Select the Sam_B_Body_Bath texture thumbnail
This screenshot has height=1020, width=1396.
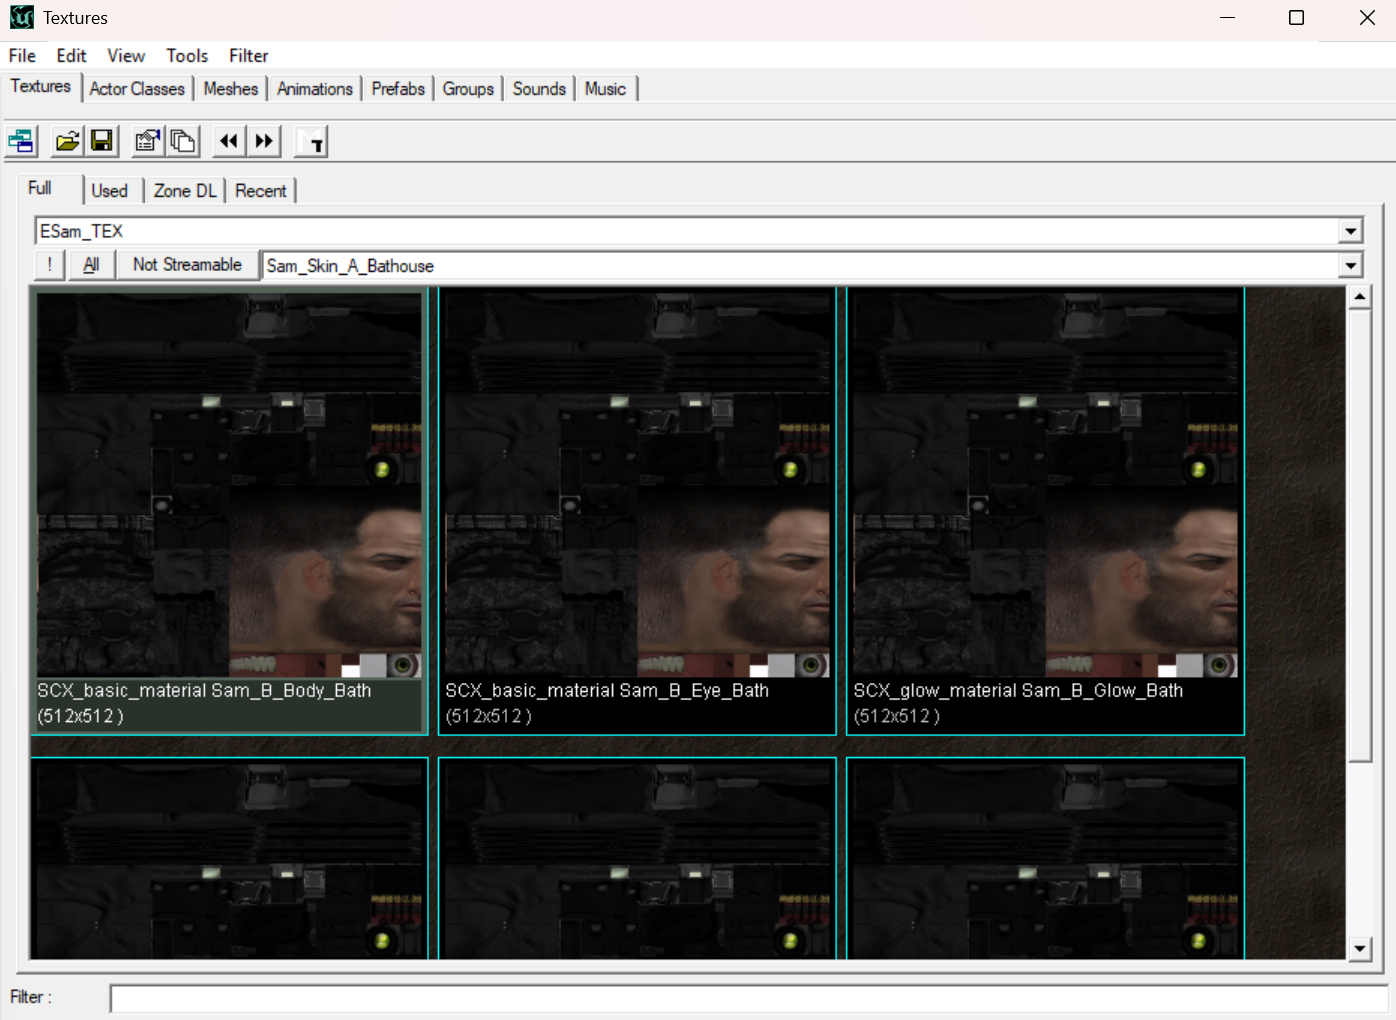tap(230, 511)
